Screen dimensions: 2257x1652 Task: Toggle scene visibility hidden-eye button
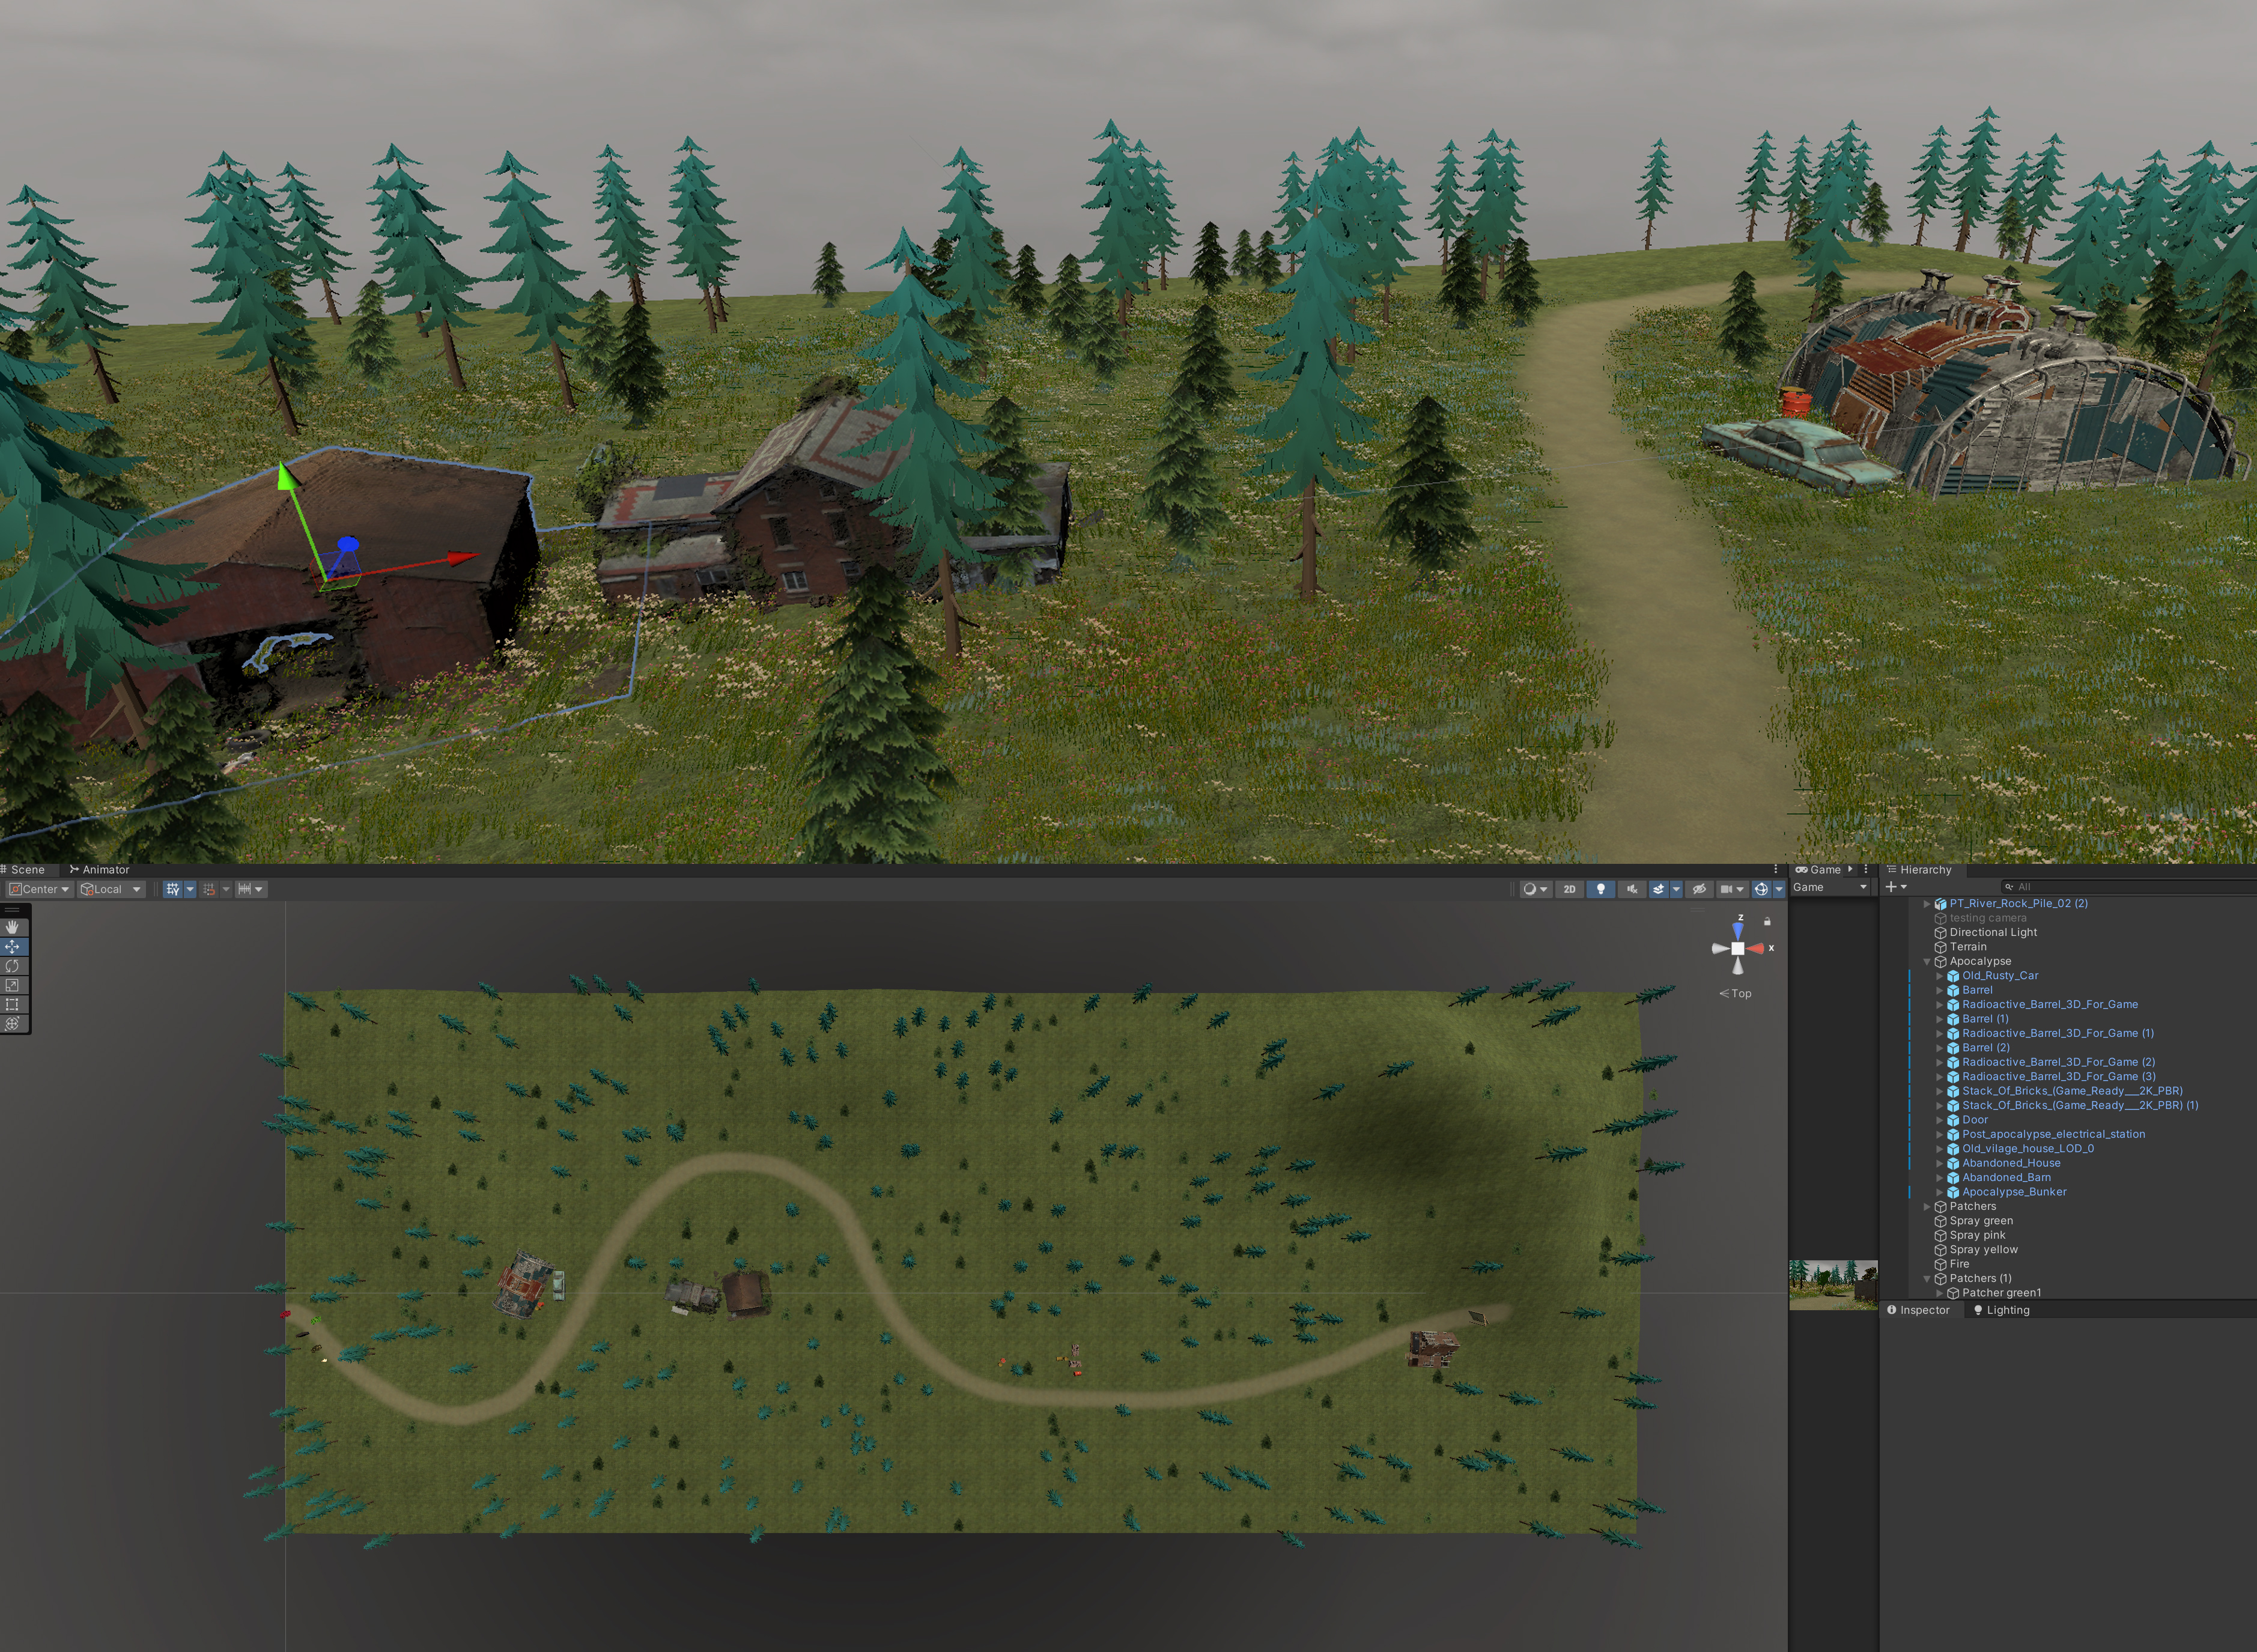coord(1698,889)
